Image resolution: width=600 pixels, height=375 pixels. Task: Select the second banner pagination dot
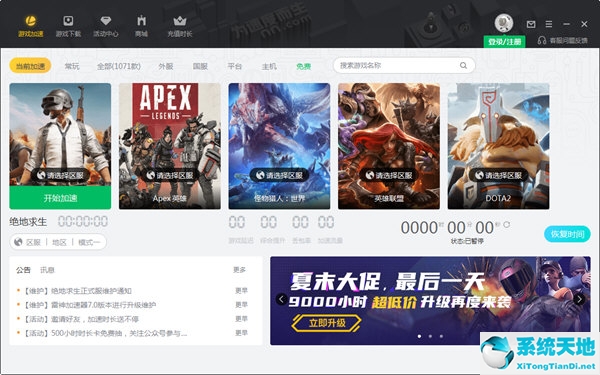coord(430,336)
